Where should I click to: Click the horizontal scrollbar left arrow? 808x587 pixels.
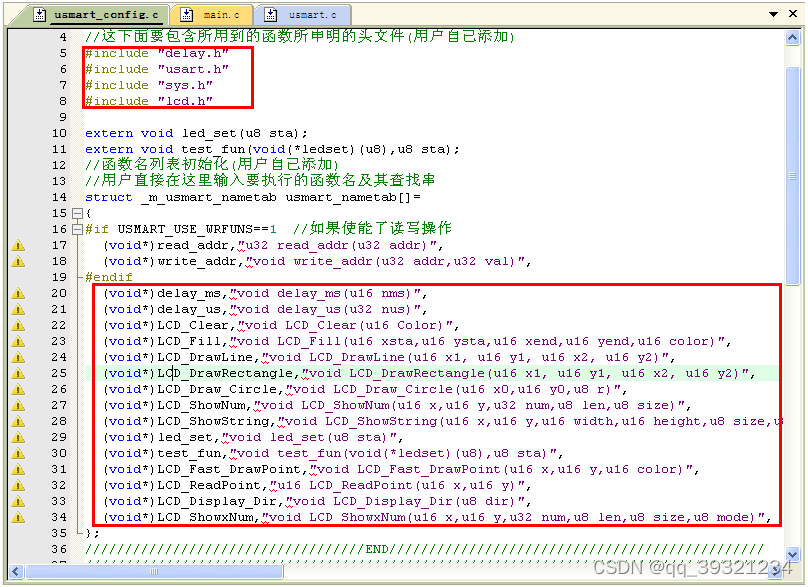(16, 571)
